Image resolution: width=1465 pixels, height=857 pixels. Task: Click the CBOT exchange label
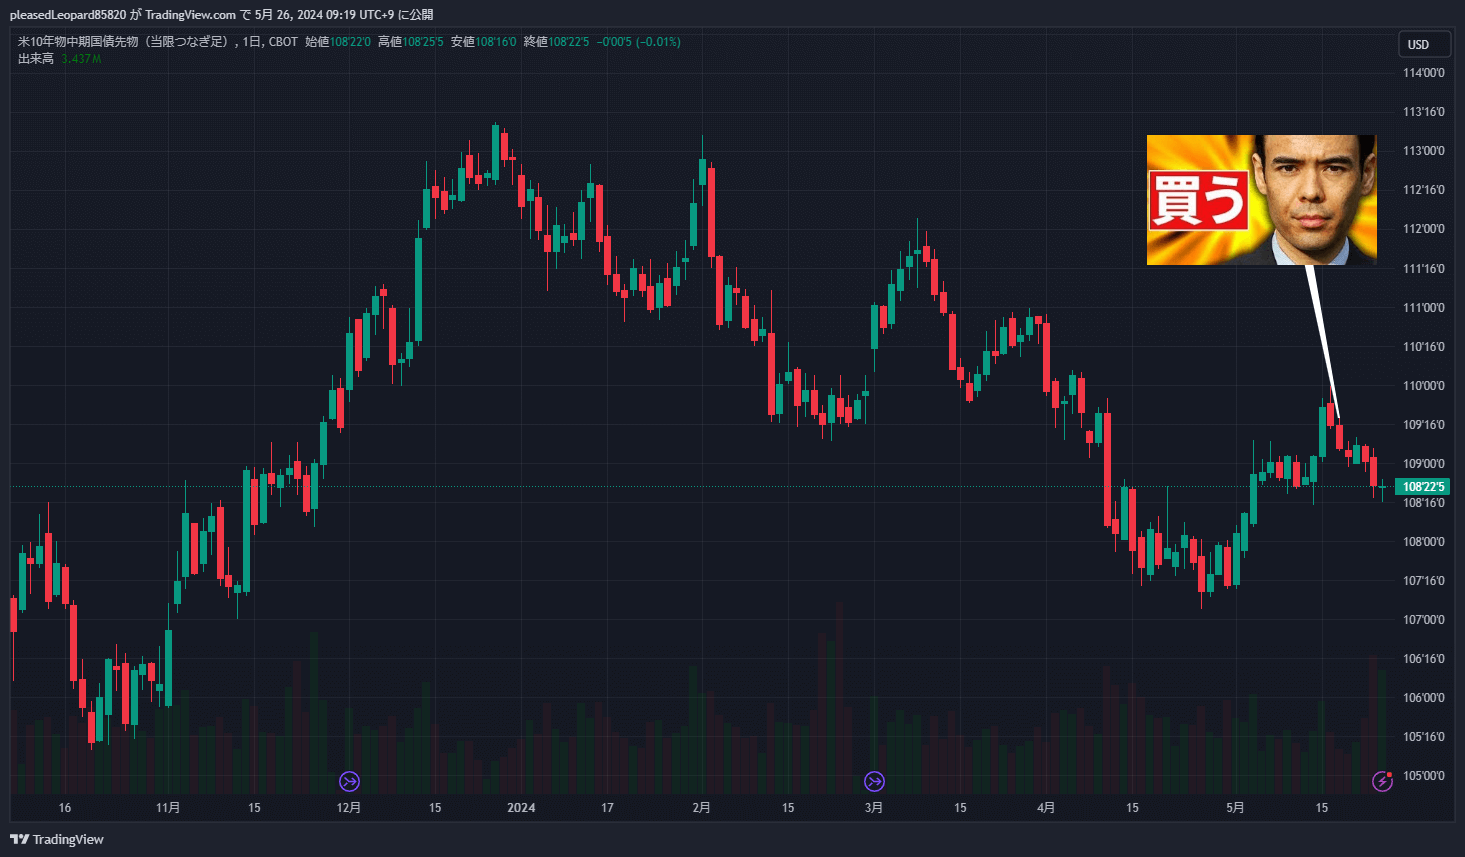pyautogui.click(x=283, y=42)
